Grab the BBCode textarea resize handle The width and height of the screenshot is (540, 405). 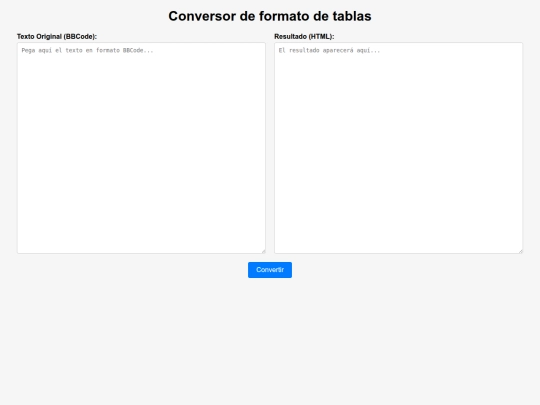[263, 251]
